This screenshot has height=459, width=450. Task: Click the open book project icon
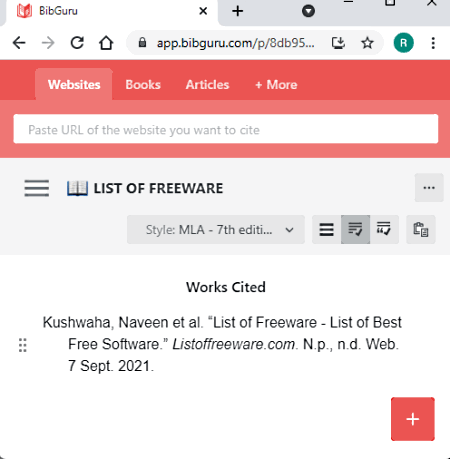pyautogui.click(x=77, y=188)
